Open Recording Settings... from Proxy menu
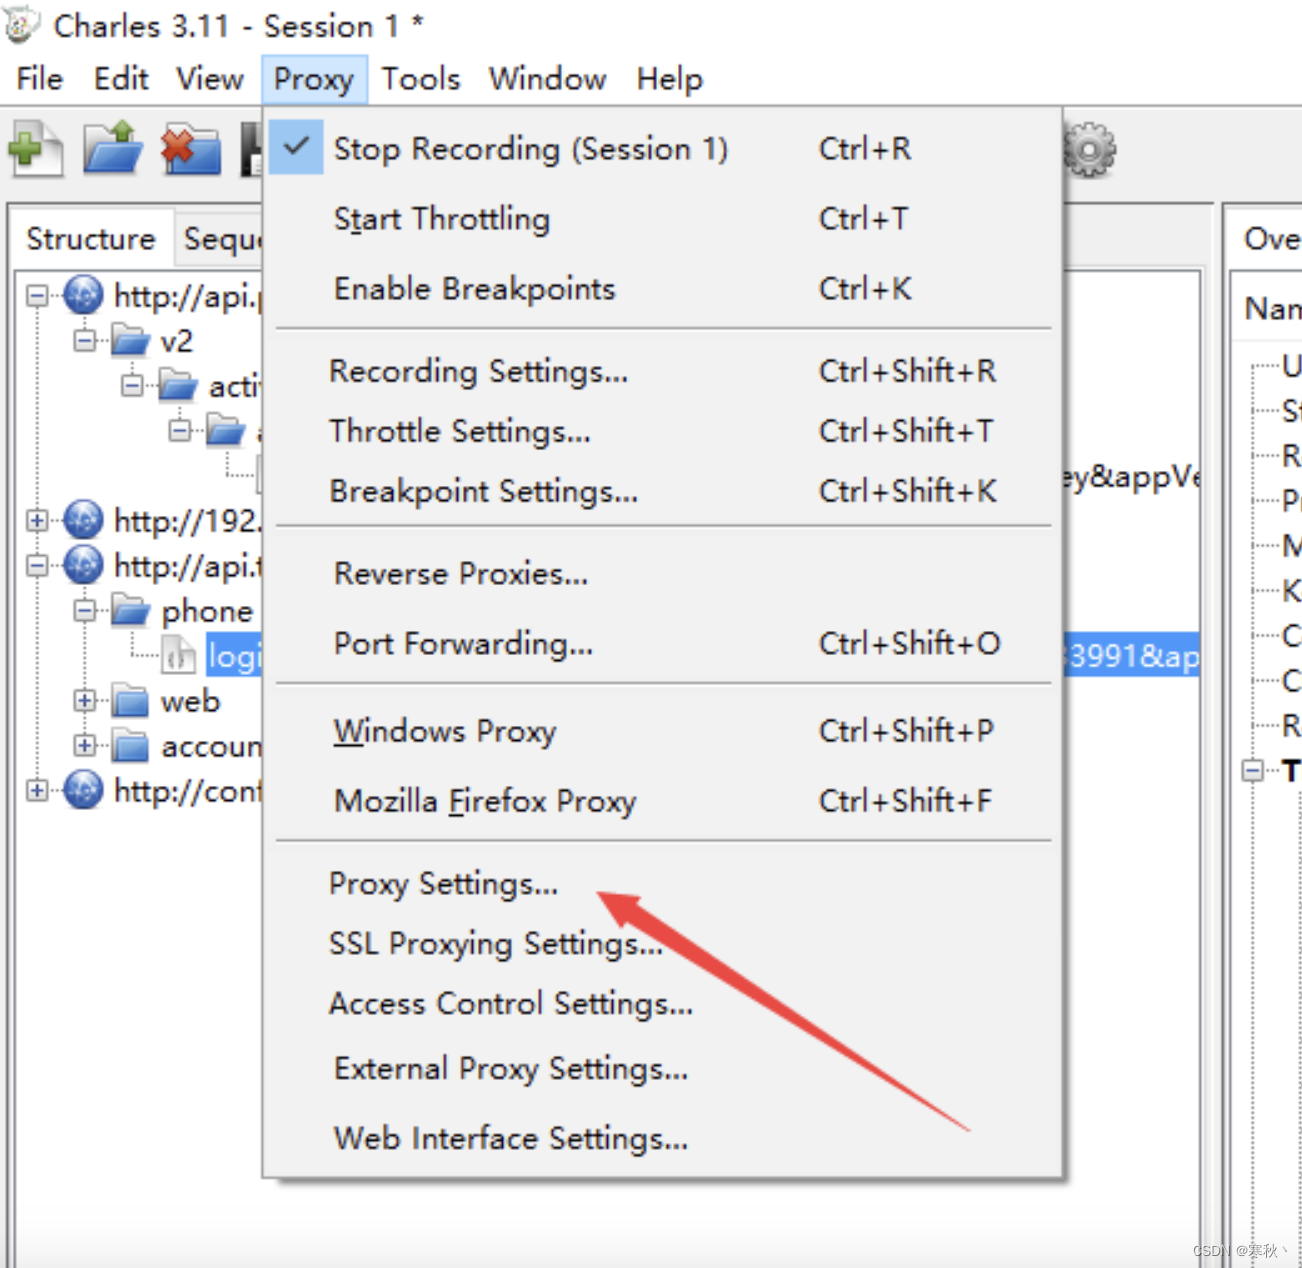This screenshot has height=1268, width=1302. (662, 371)
